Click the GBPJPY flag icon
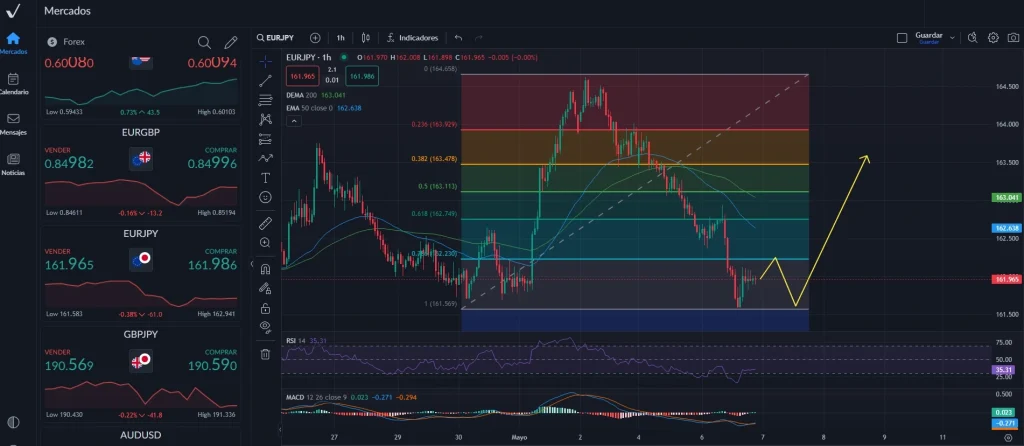The width and height of the screenshot is (1024, 446). 141,360
